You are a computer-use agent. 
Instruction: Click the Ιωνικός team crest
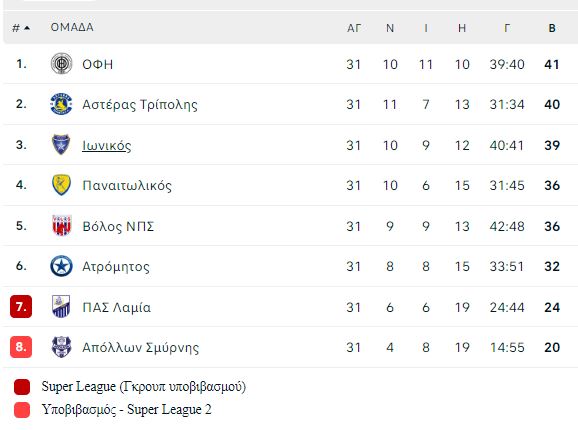(61, 144)
